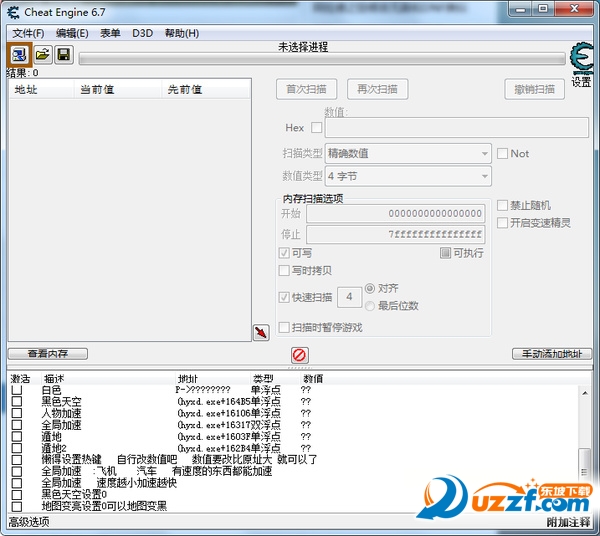Open the D3D menu
Screen dimensions: 600x536
point(142,33)
